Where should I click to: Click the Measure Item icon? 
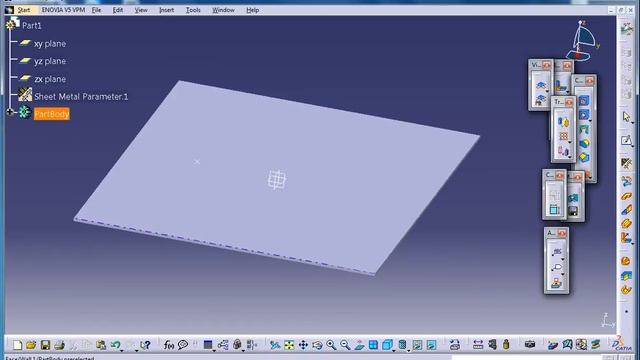point(492,345)
